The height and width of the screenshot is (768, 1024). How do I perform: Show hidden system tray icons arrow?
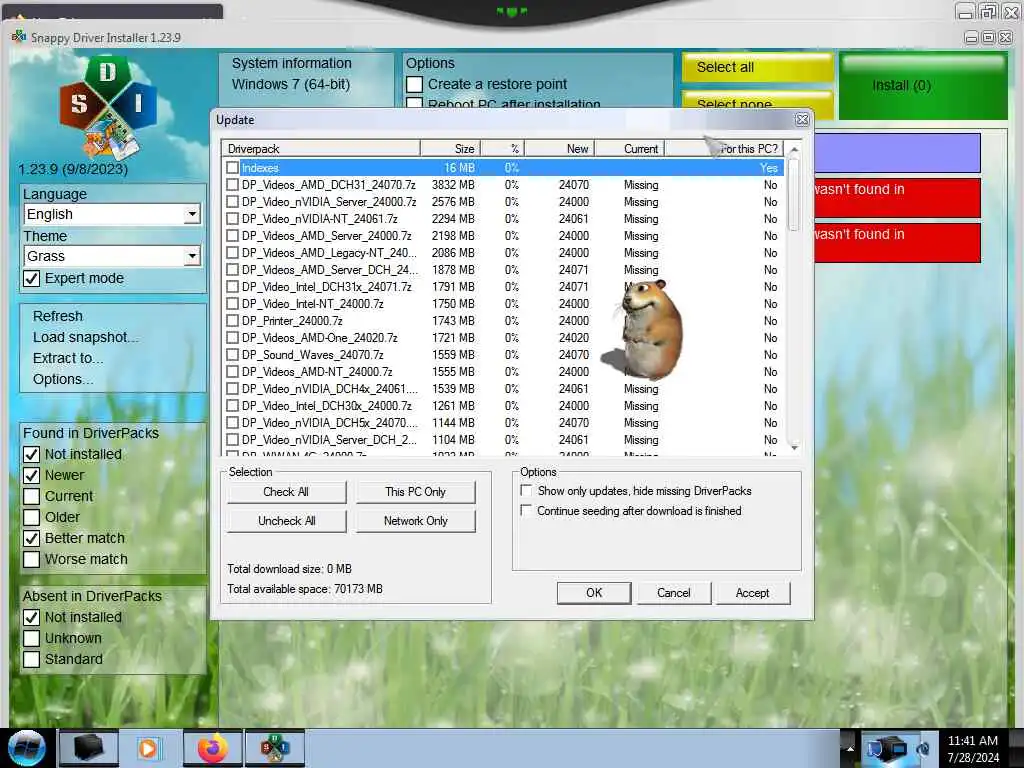(850, 748)
